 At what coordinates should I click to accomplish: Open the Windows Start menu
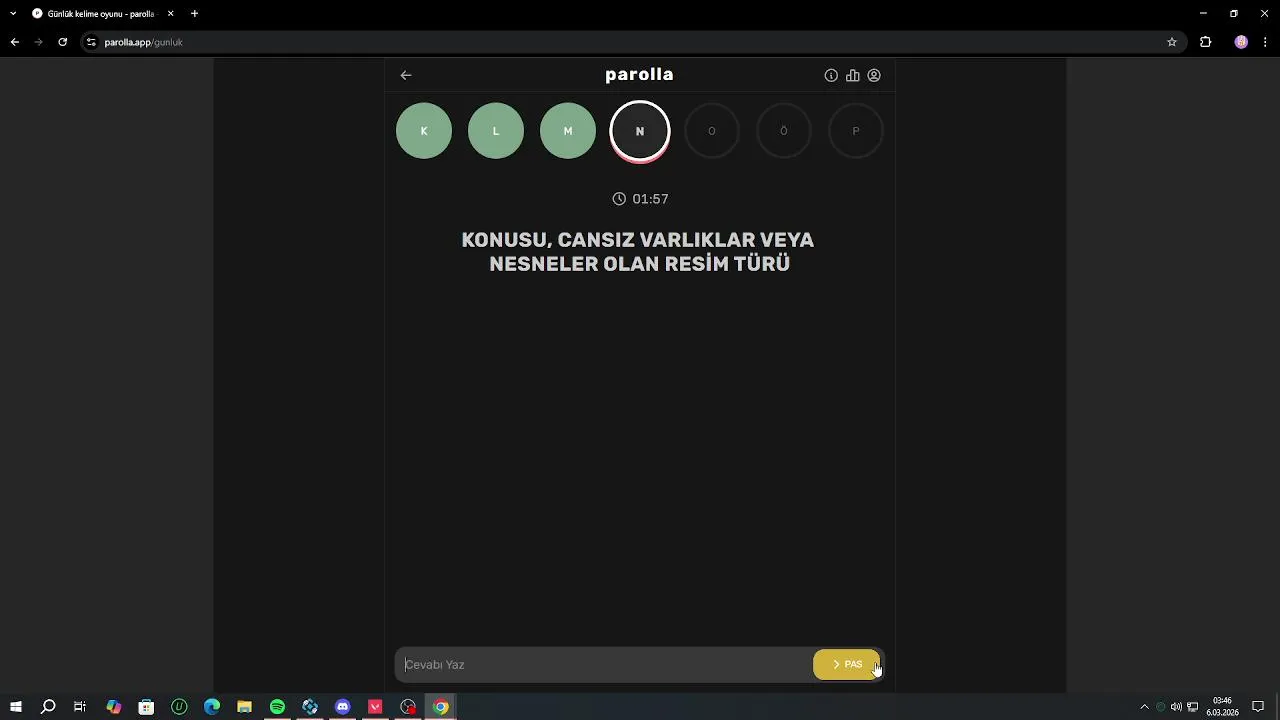coord(16,707)
